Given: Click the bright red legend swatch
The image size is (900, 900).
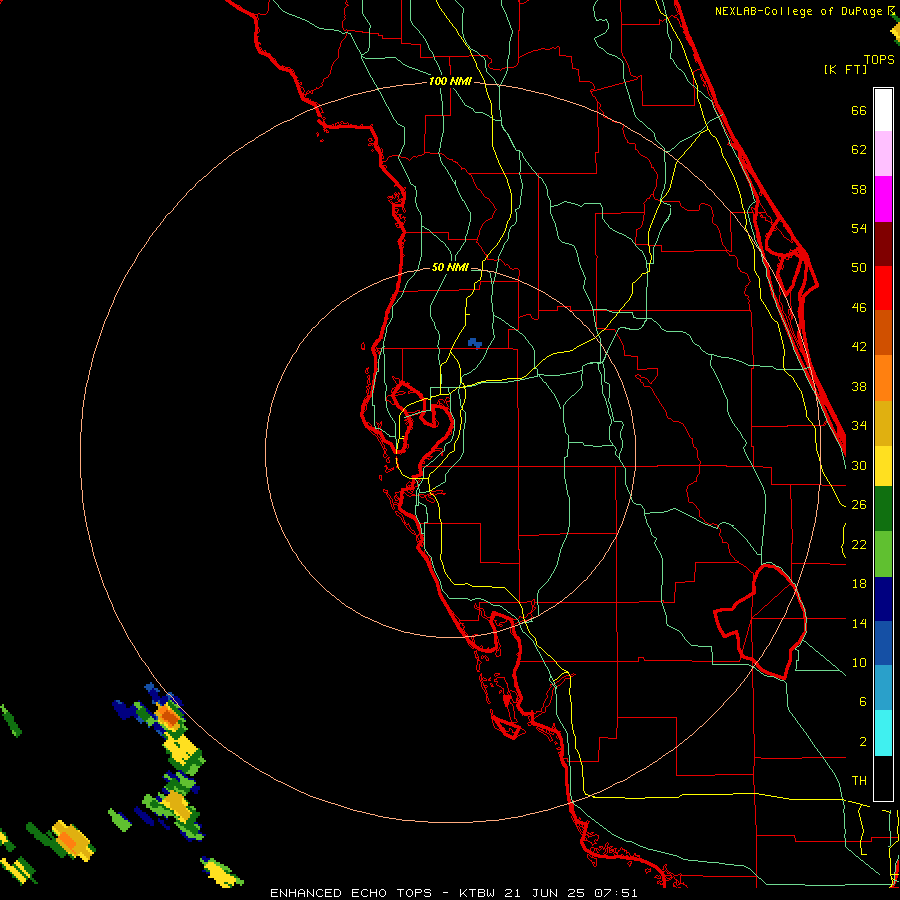Looking at the screenshot, I should tap(883, 288).
